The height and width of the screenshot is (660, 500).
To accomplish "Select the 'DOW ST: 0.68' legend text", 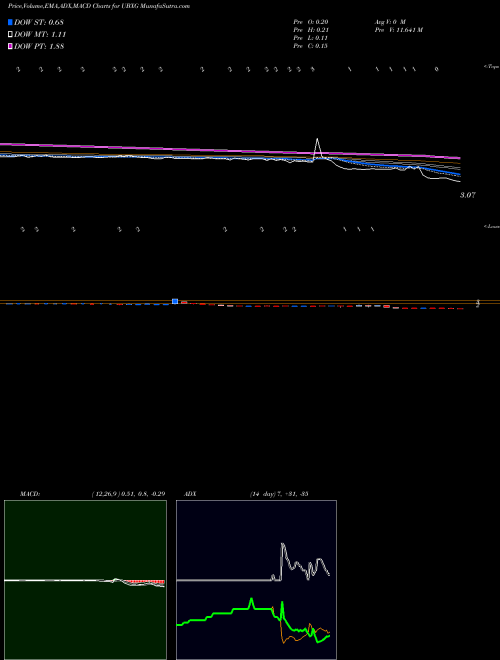I will click(x=39, y=22).
